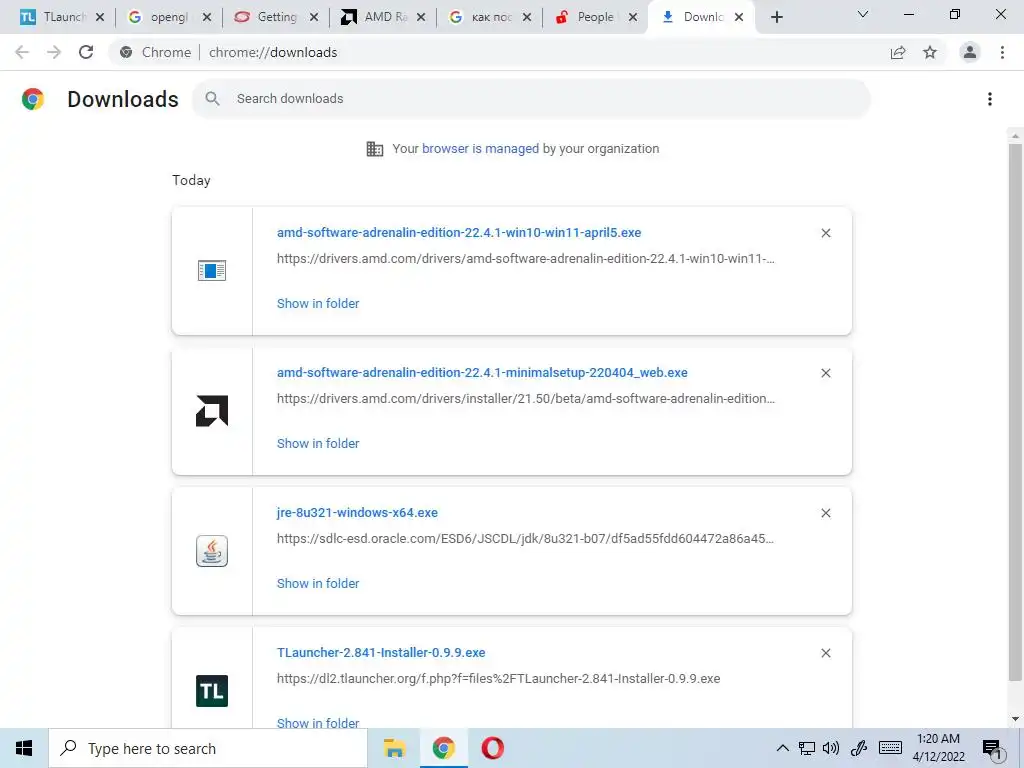Go back to the previous page
The image size is (1024, 768).
tap(22, 52)
